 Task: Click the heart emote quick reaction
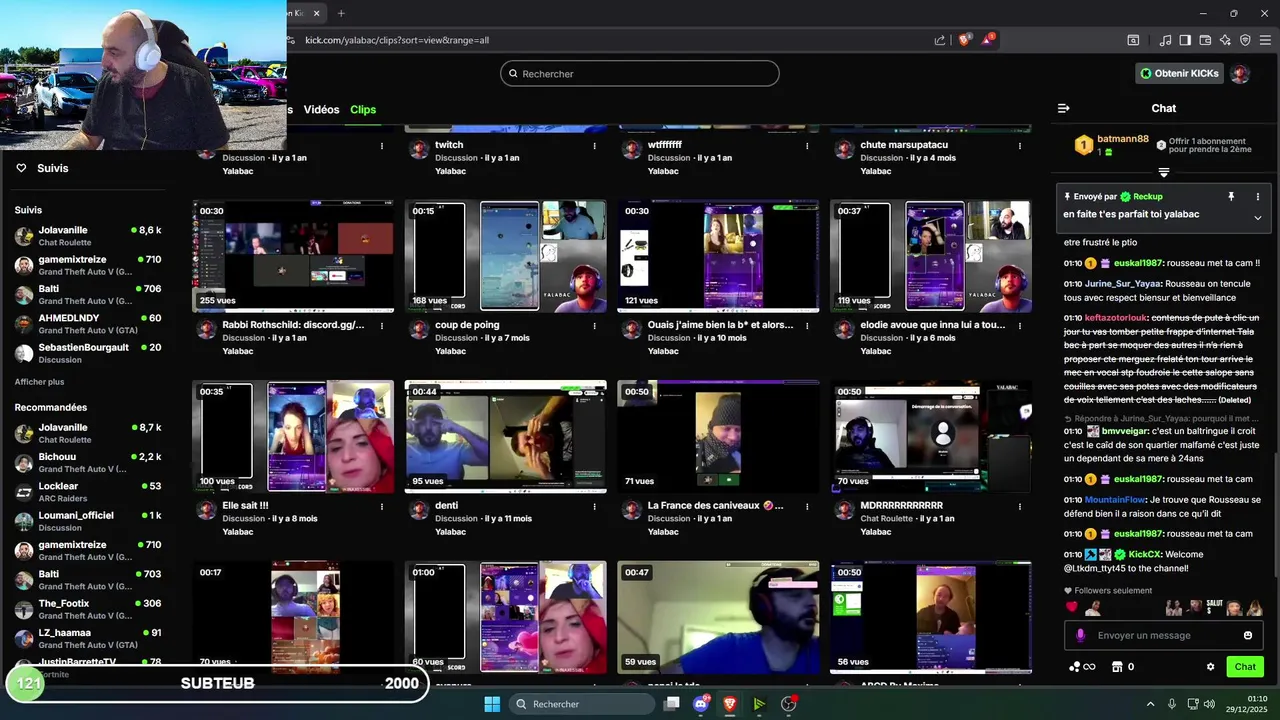point(1072,608)
